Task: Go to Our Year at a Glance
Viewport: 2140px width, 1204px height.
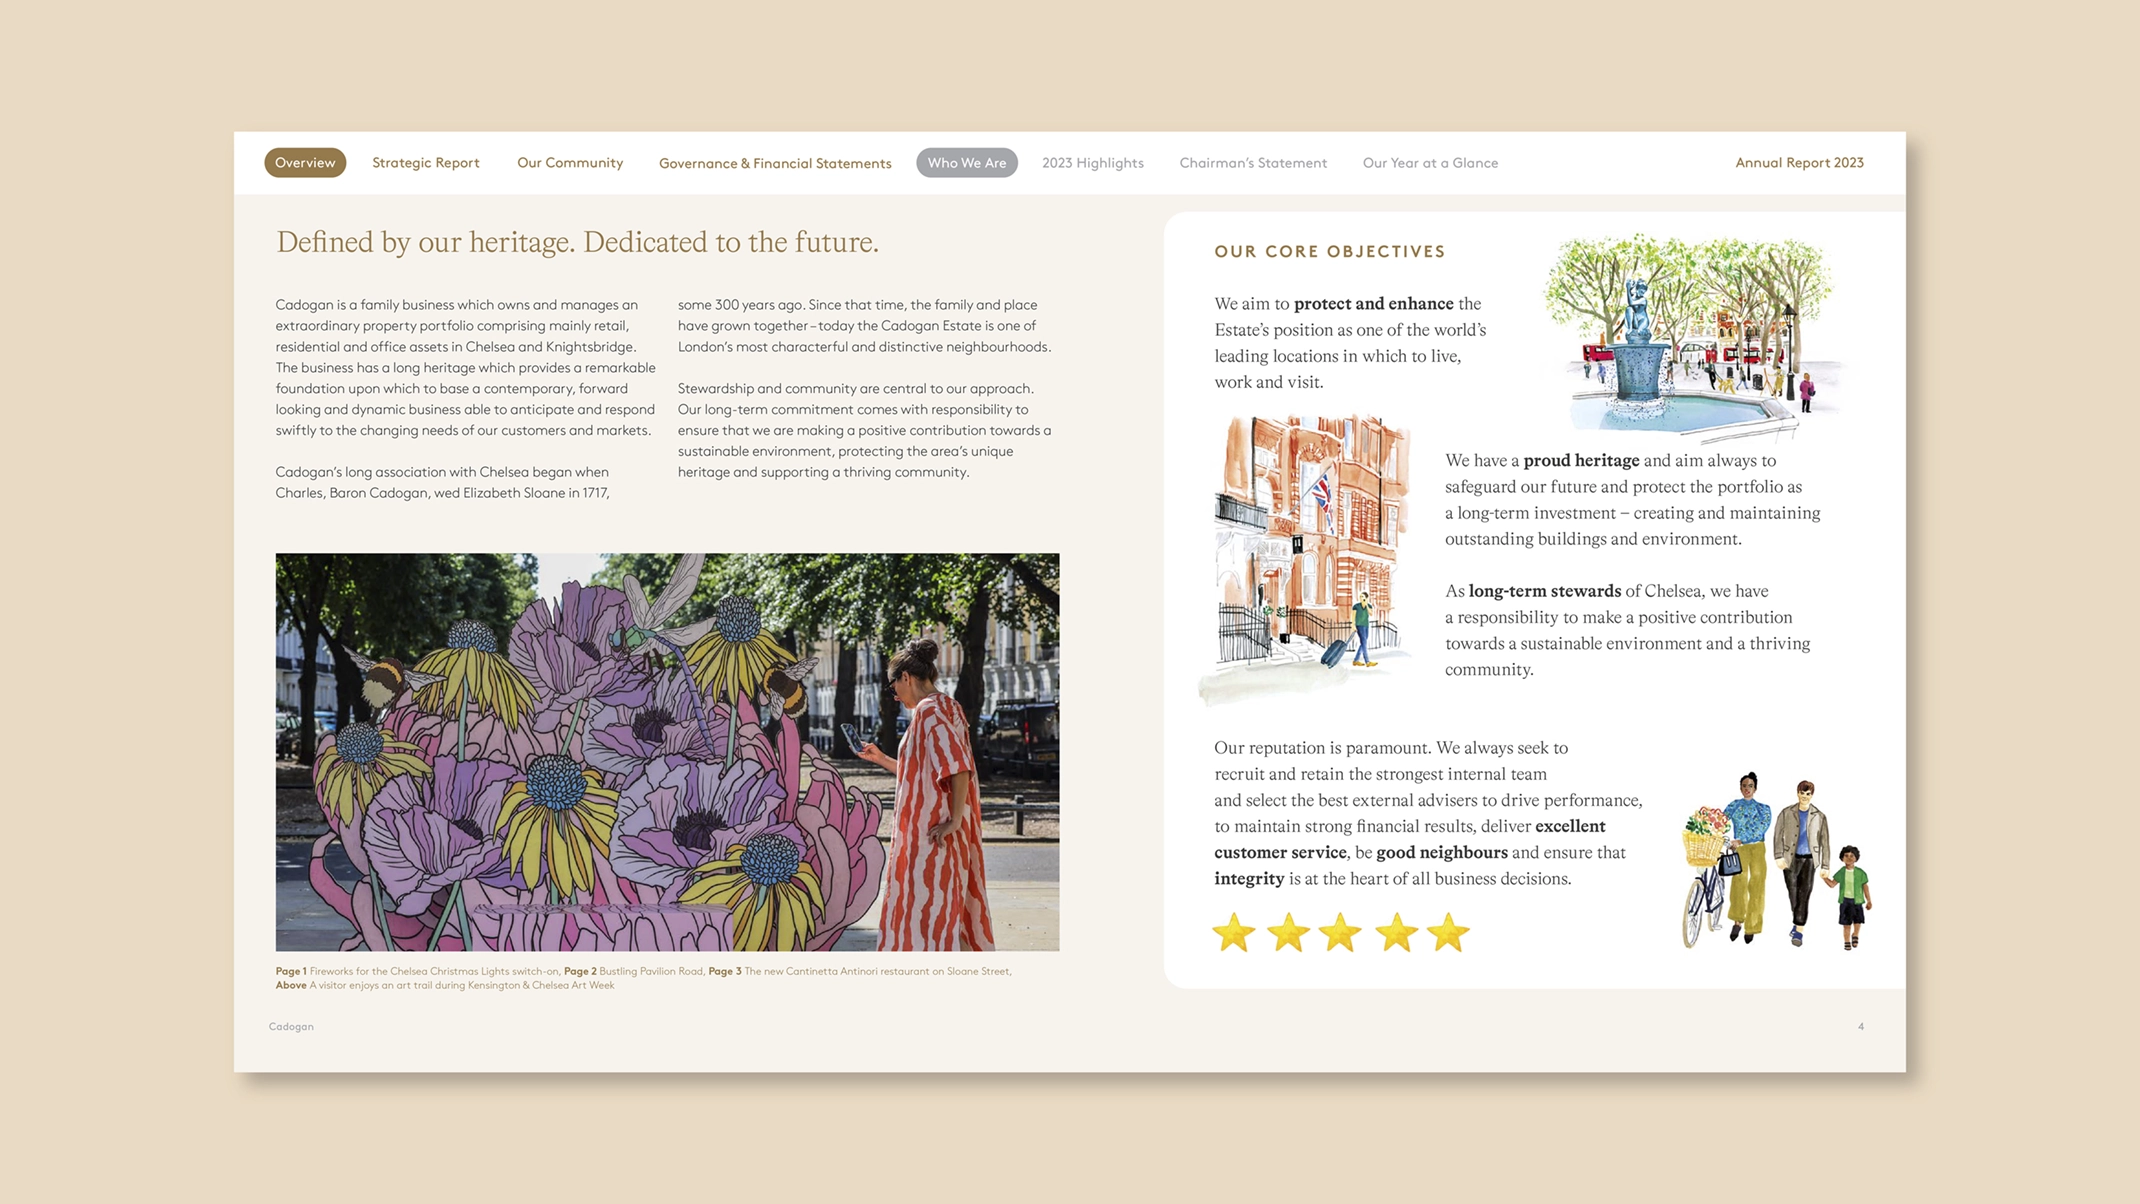Action: 1429,163
